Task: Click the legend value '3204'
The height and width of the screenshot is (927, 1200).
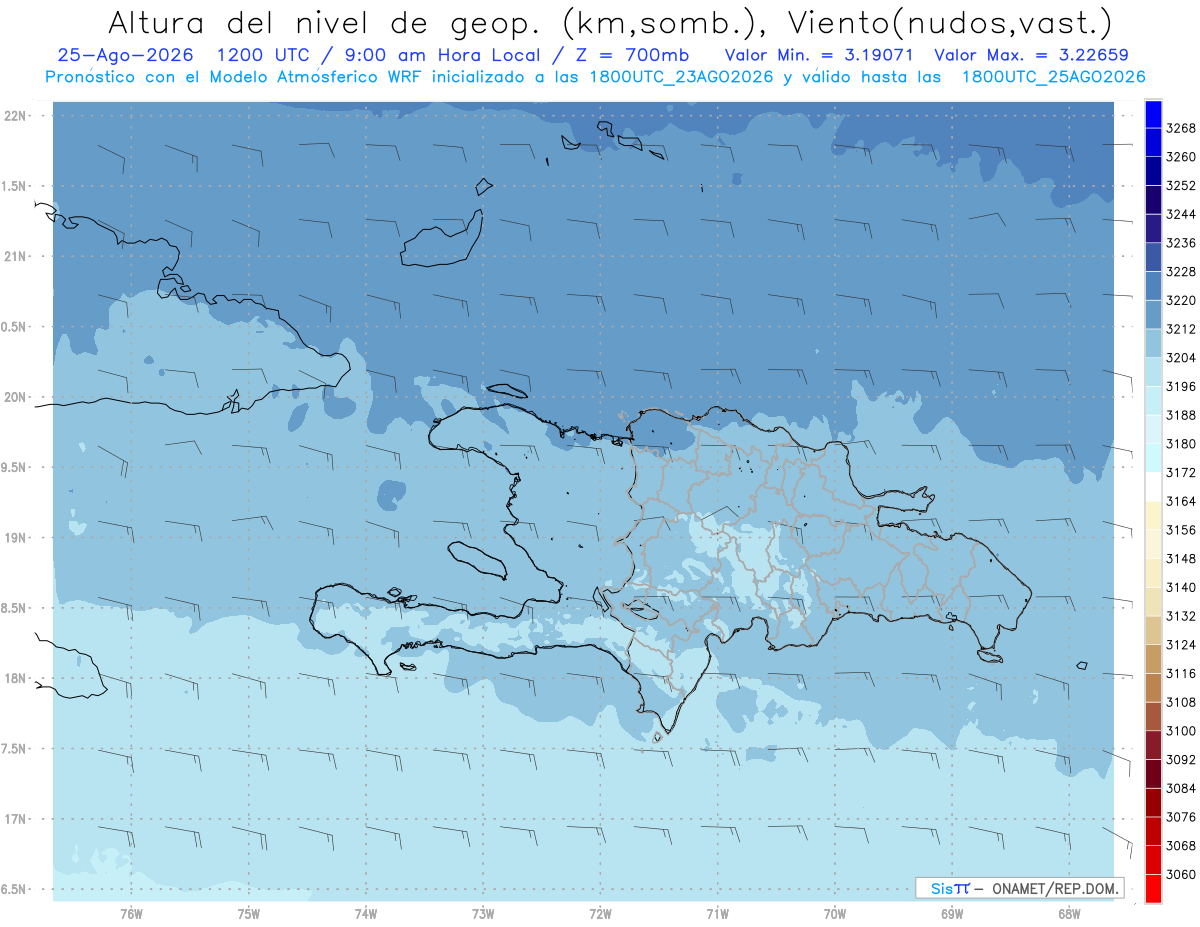Action: 1181,358
